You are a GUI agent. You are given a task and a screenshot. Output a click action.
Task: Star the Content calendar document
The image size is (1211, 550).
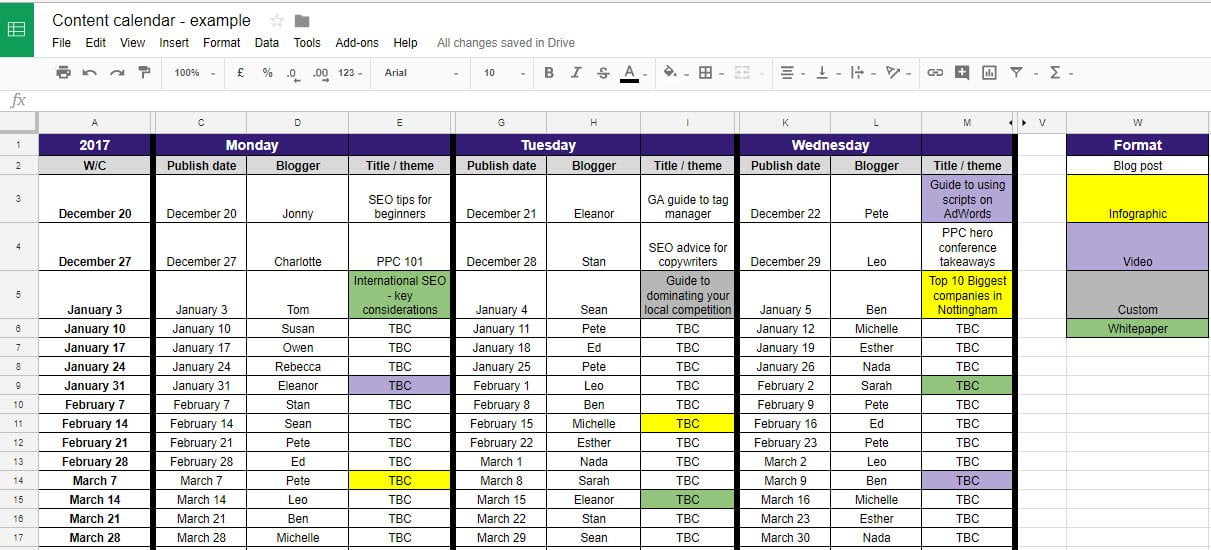pos(277,20)
